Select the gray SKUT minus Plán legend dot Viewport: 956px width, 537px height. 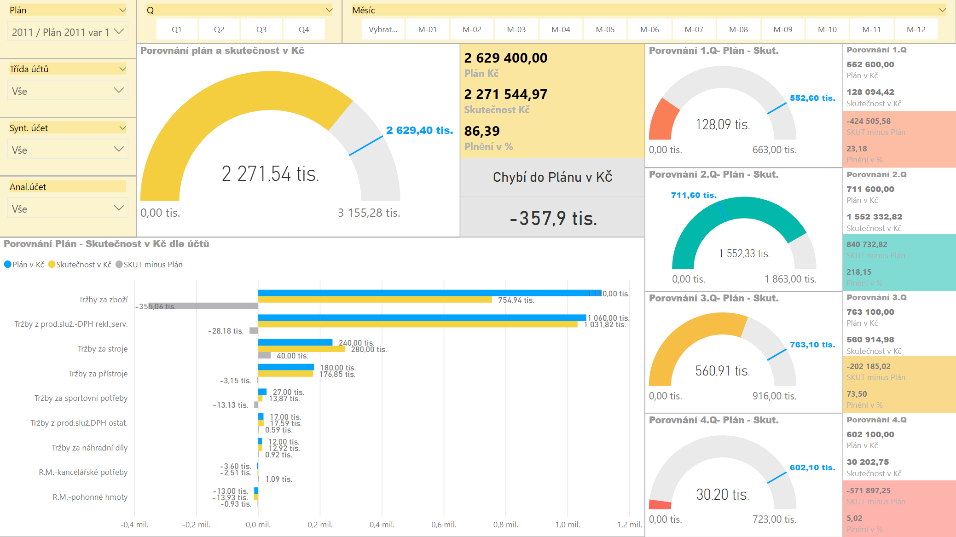[x=118, y=265]
